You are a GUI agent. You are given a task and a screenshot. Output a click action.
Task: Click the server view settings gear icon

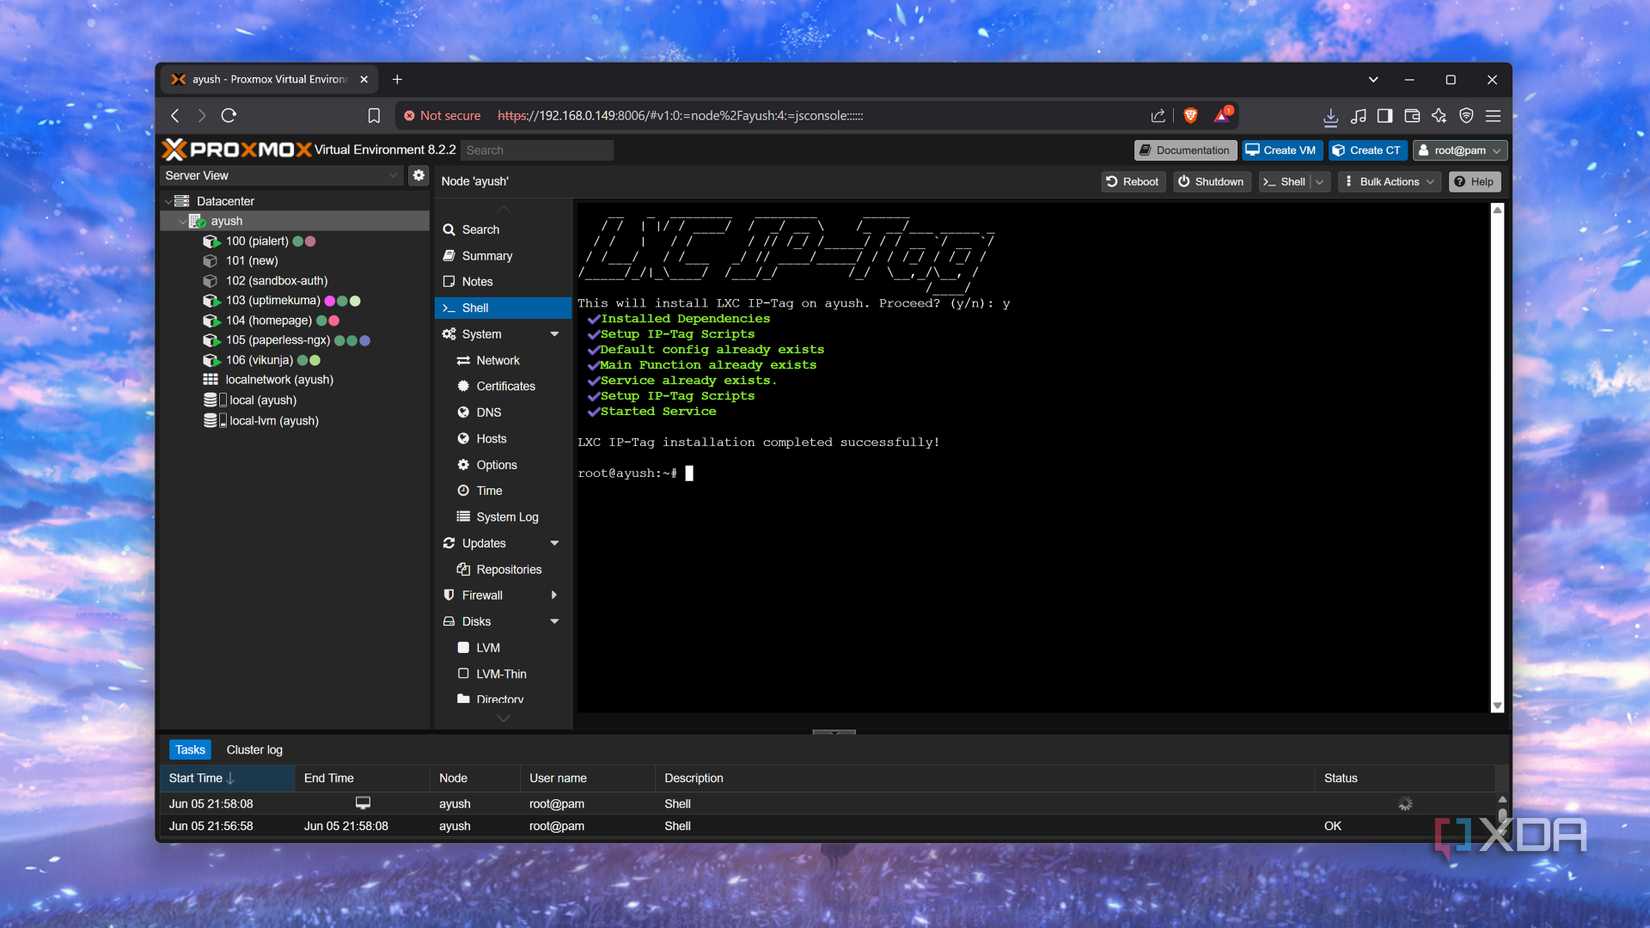point(418,174)
